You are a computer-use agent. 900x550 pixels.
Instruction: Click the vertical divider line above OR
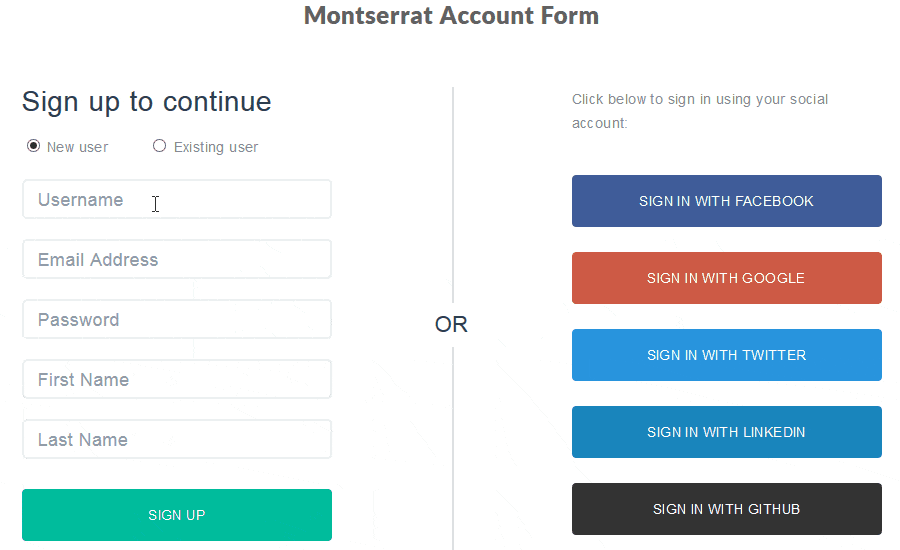click(x=453, y=200)
